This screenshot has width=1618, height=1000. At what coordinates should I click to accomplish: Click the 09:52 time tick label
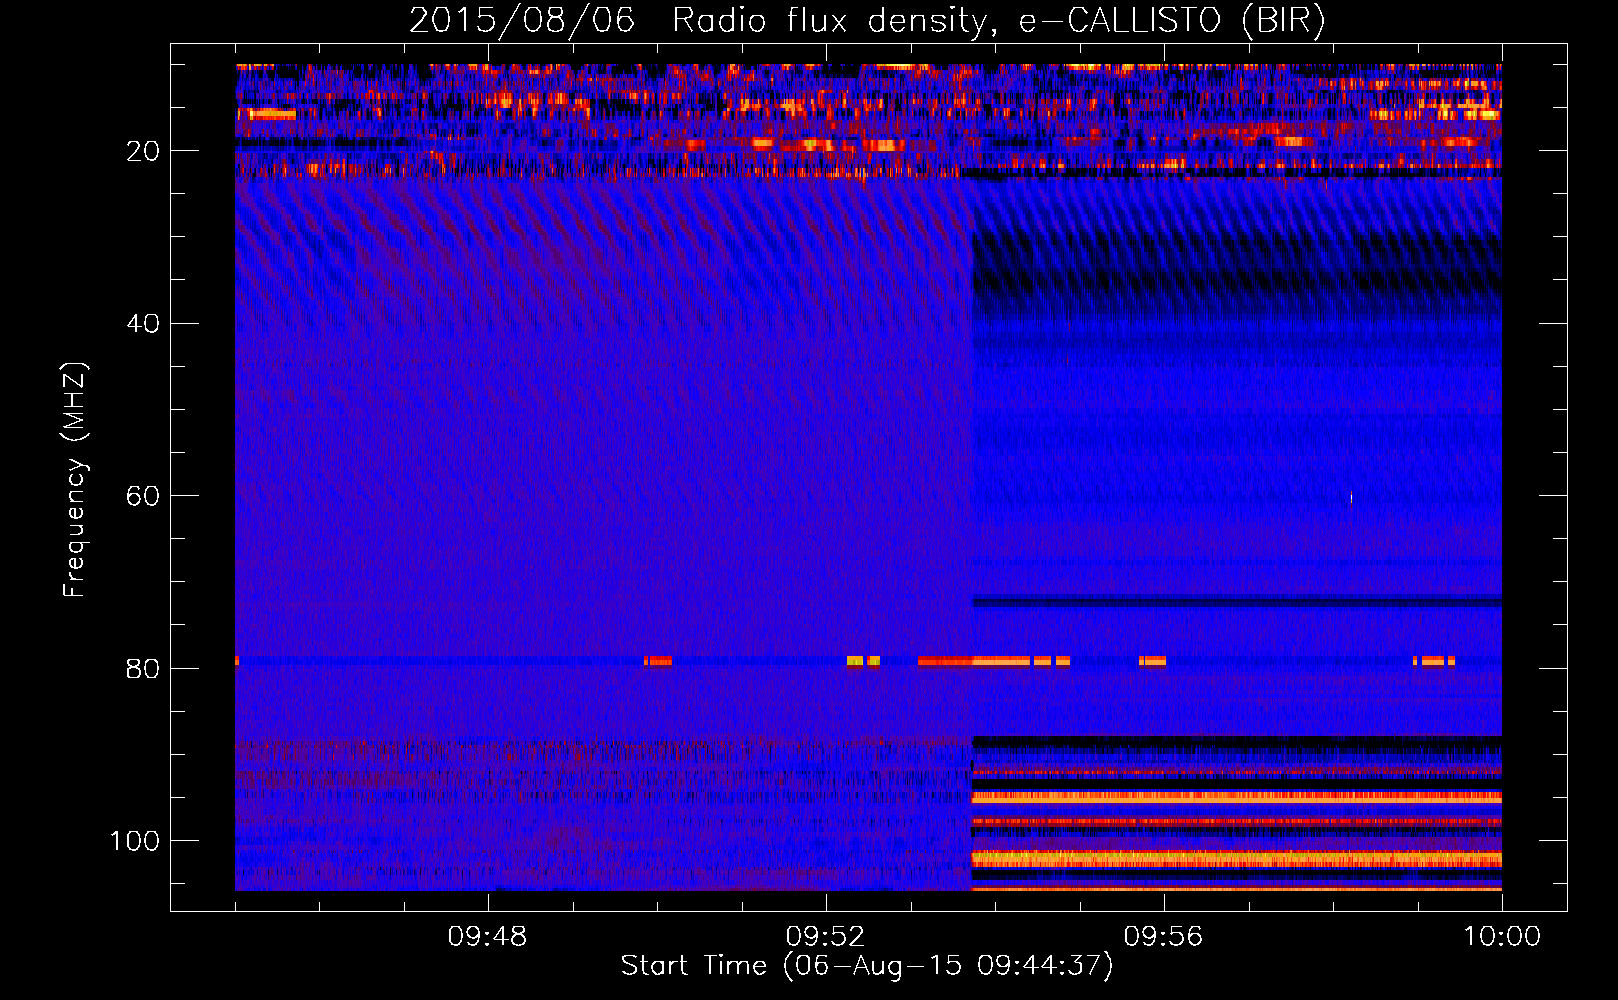point(825,937)
